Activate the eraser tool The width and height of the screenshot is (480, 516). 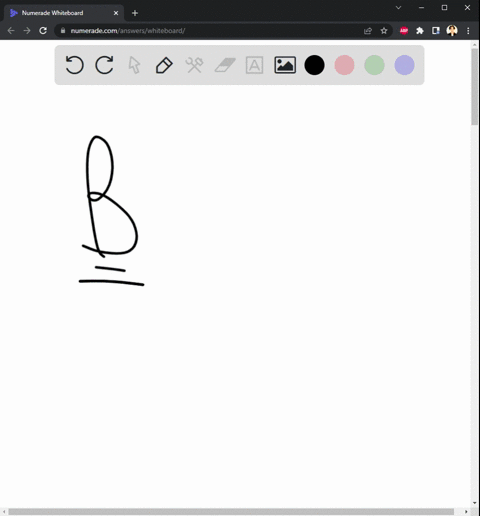(225, 65)
